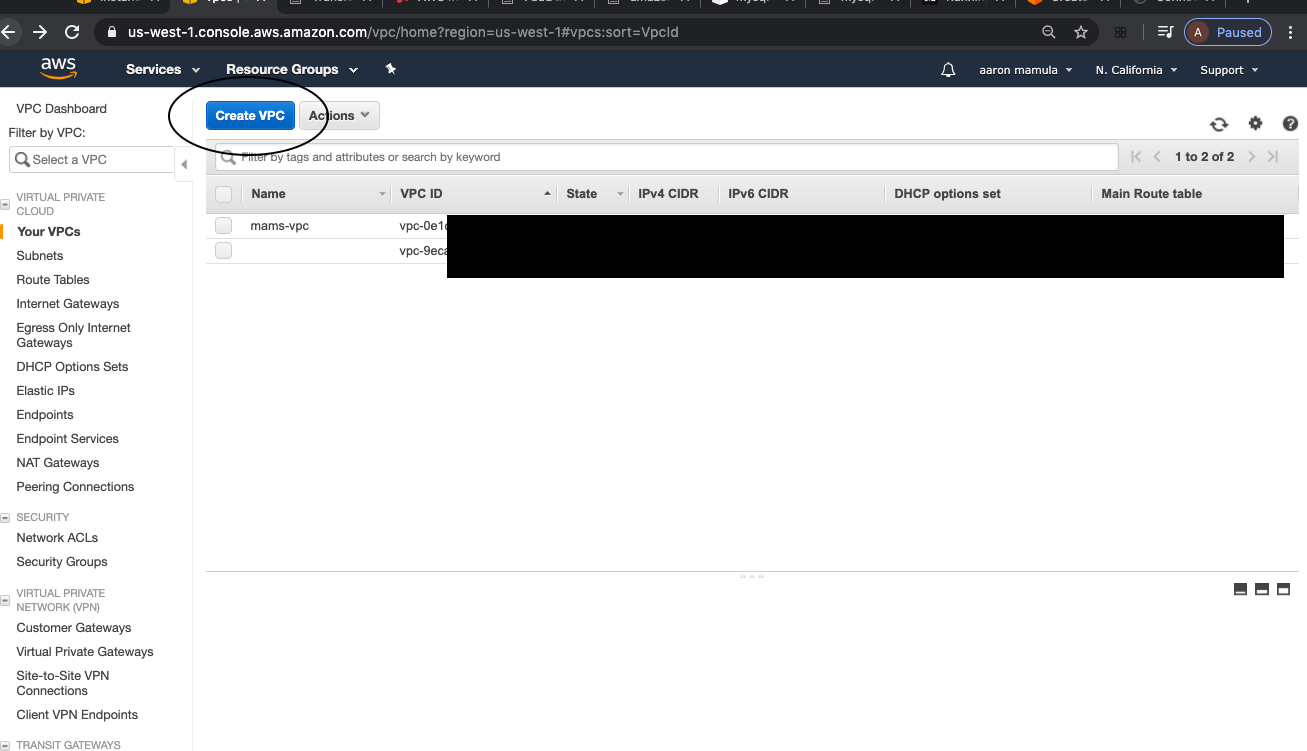Open Virtual Private Gateways page
This screenshot has width=1307, height=751.
click(x=85, y=652)
